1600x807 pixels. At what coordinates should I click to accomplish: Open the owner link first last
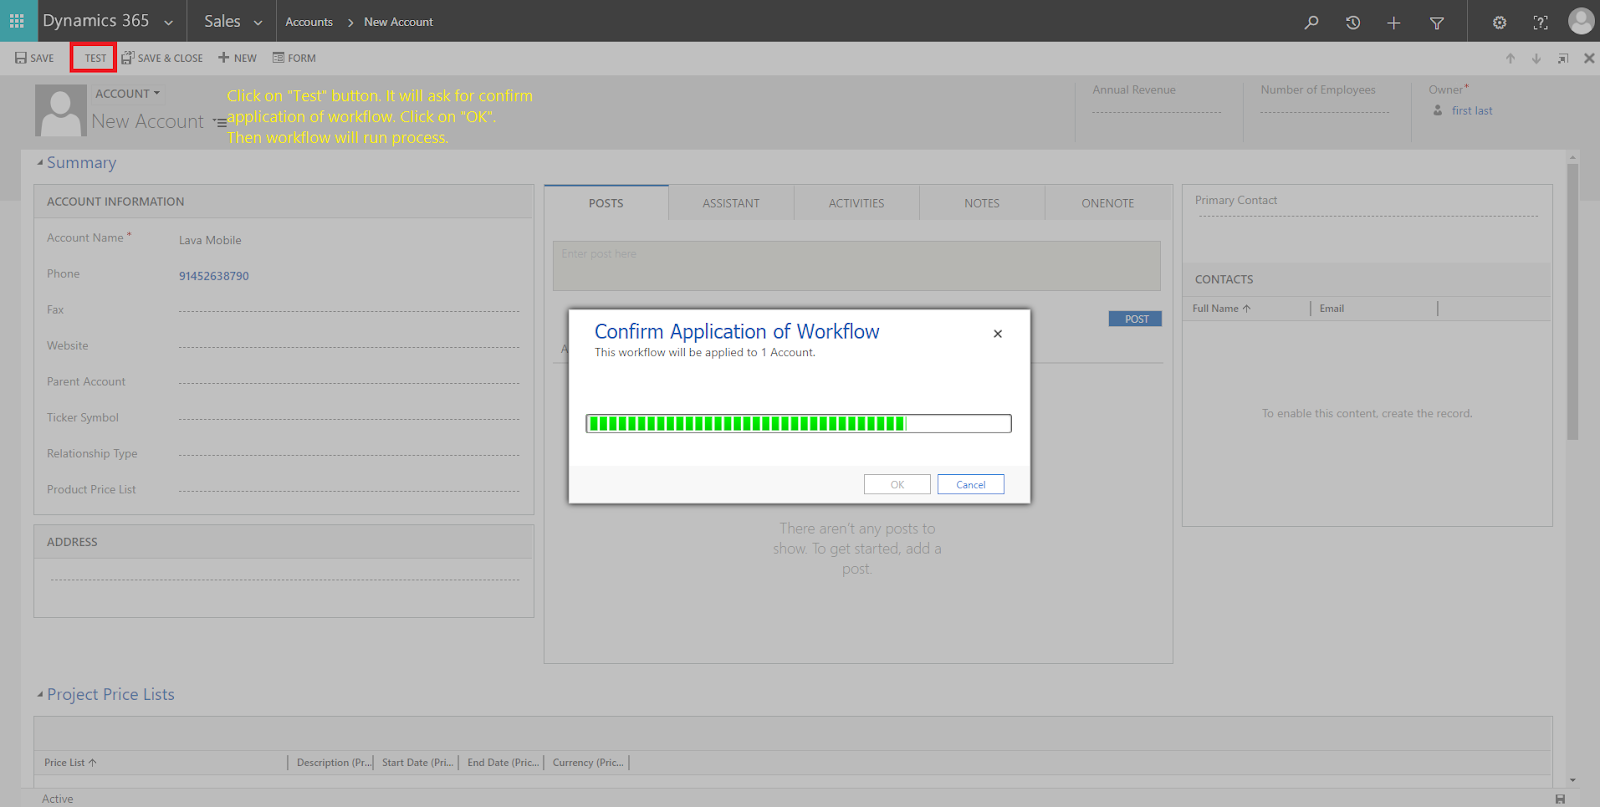(1472, 111)
